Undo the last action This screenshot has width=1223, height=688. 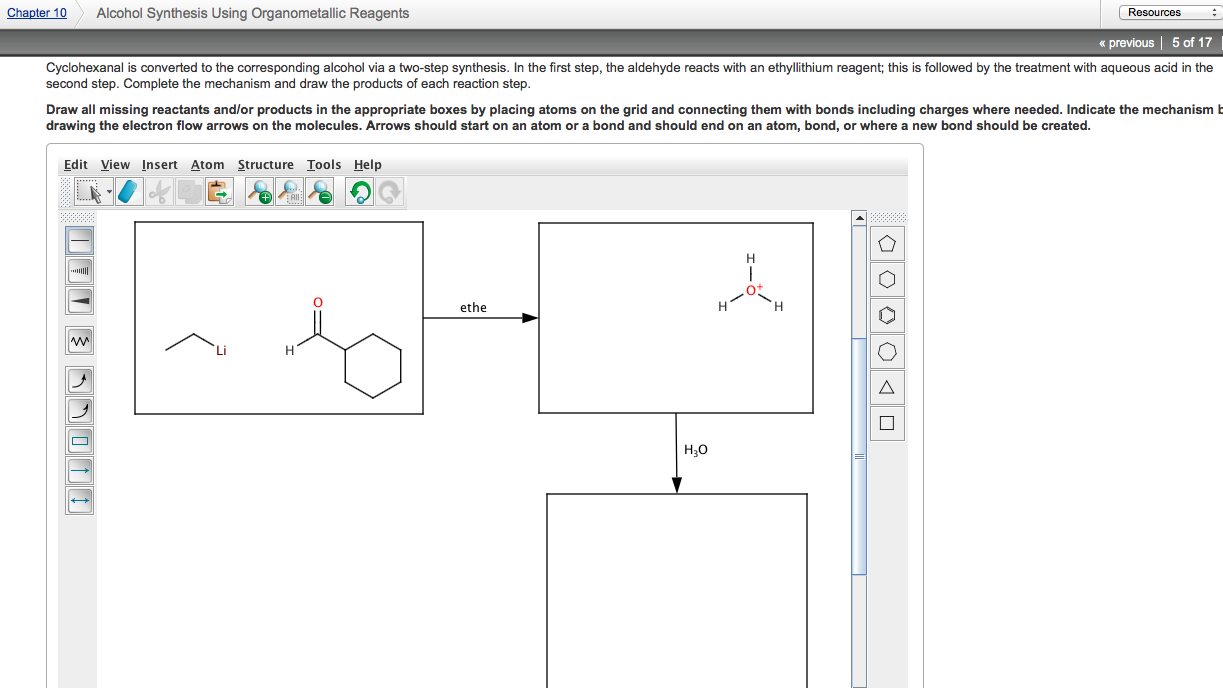359,191
